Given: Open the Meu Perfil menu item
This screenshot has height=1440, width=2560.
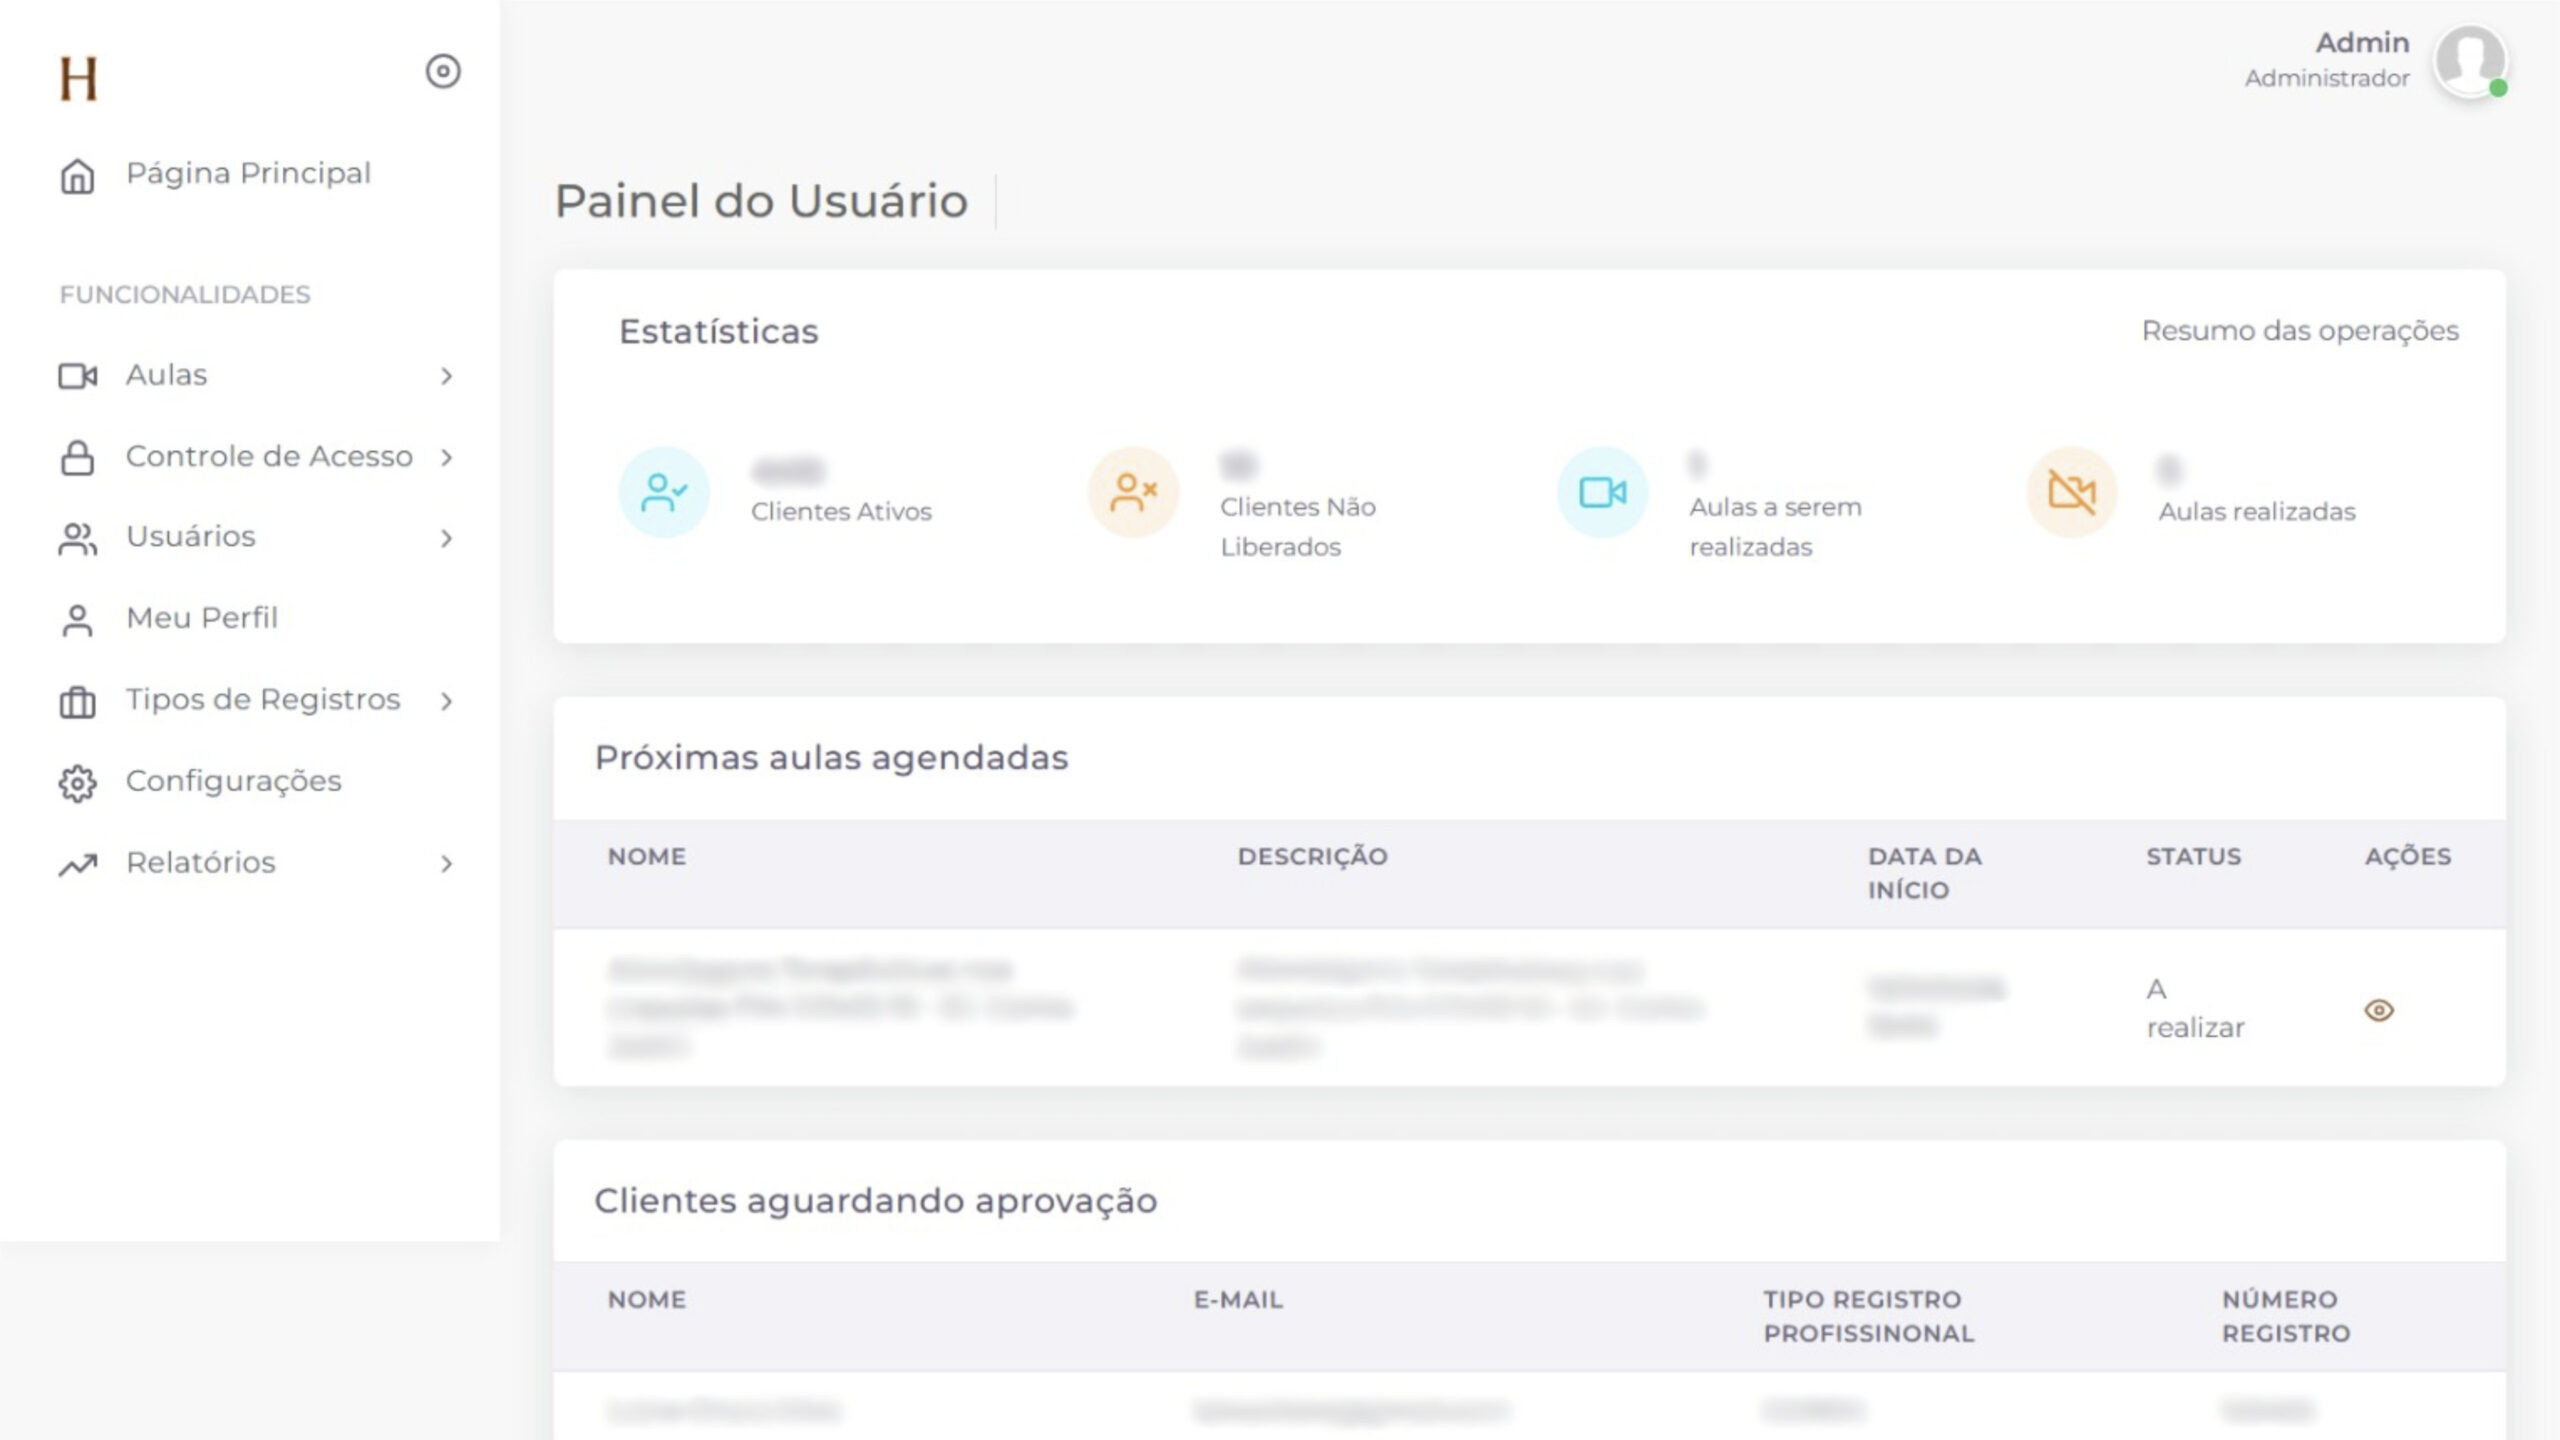Looking at the screenshot, I should click(201, 618).
